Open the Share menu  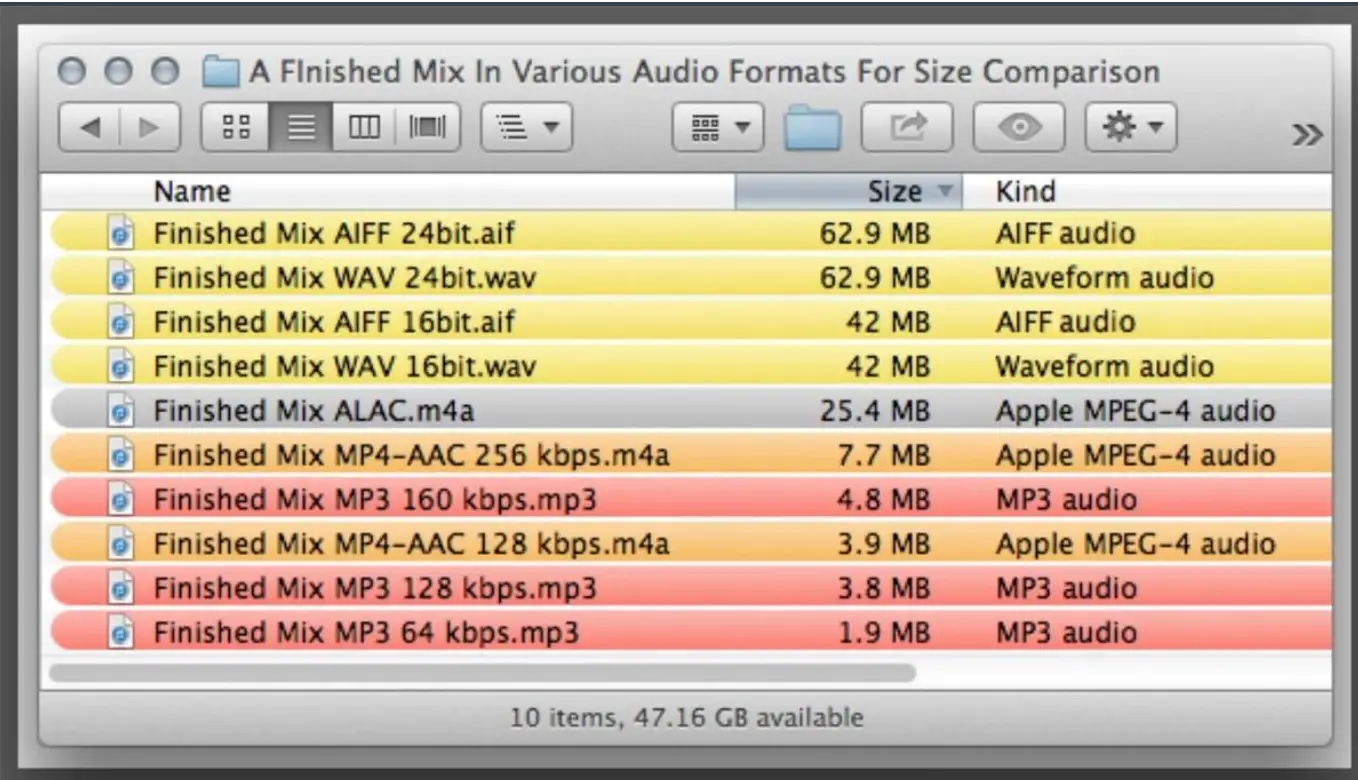point(905,127)
